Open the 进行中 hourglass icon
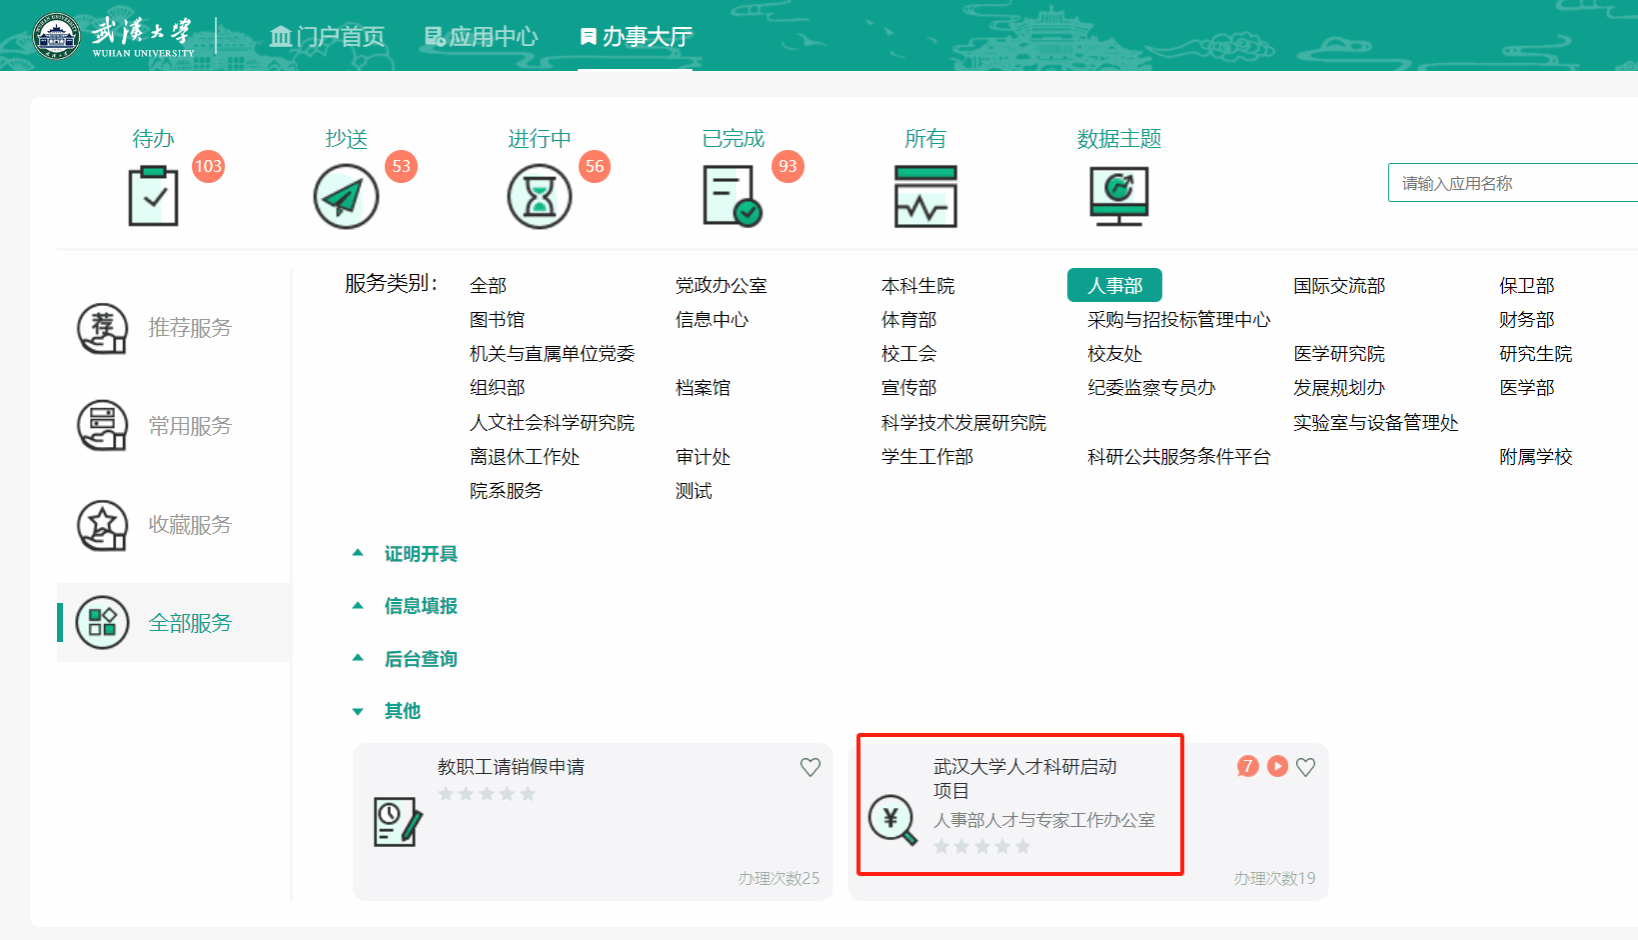The image size is (1638, 940). pos(539,196)
